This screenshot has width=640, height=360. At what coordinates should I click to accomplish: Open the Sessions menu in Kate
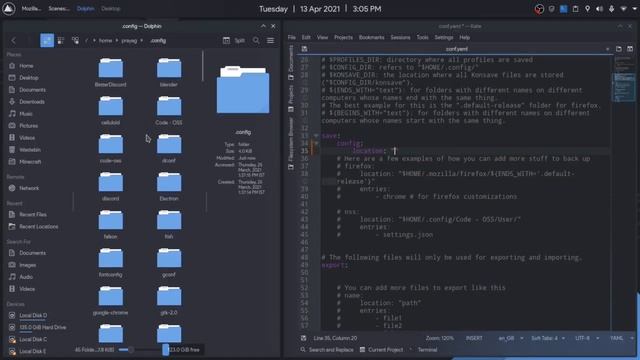400,38
